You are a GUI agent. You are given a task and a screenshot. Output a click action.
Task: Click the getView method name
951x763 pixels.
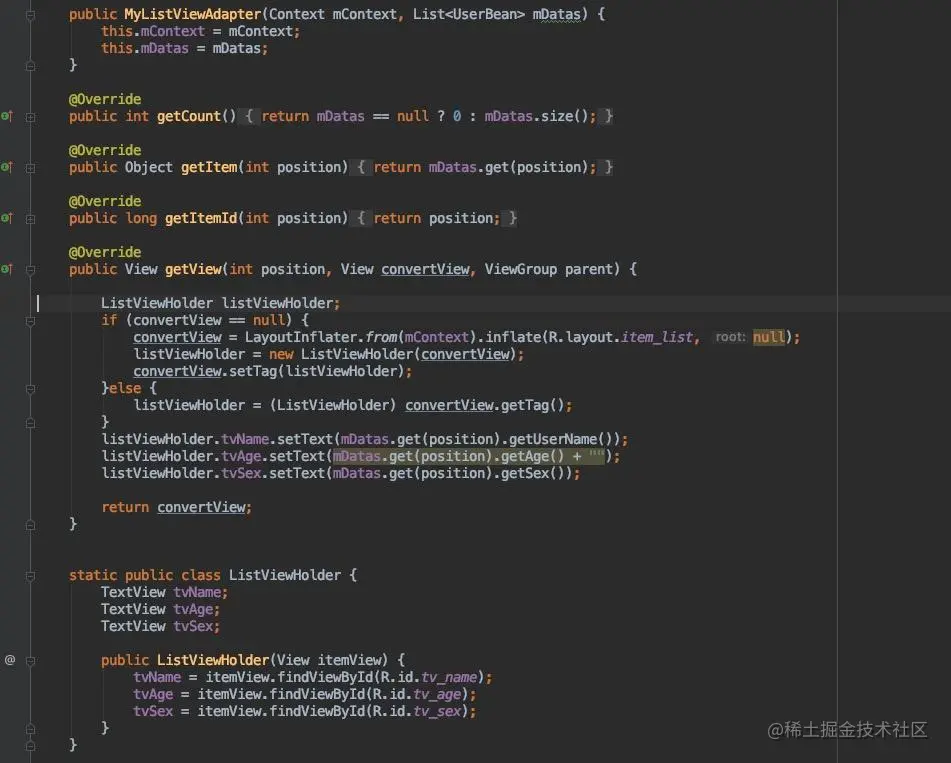click(193, 269)
